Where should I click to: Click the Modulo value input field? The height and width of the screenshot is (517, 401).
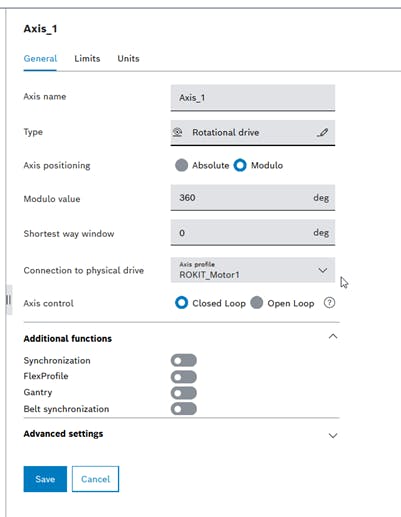coord(253,198)
